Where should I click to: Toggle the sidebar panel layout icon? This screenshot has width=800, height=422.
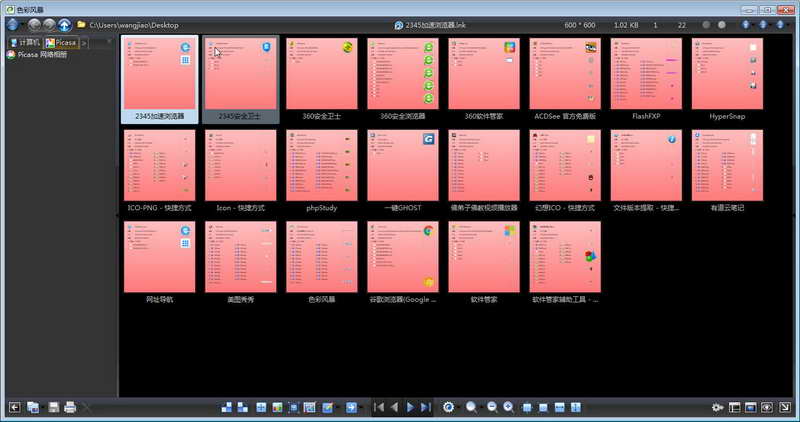pos(734,407)
